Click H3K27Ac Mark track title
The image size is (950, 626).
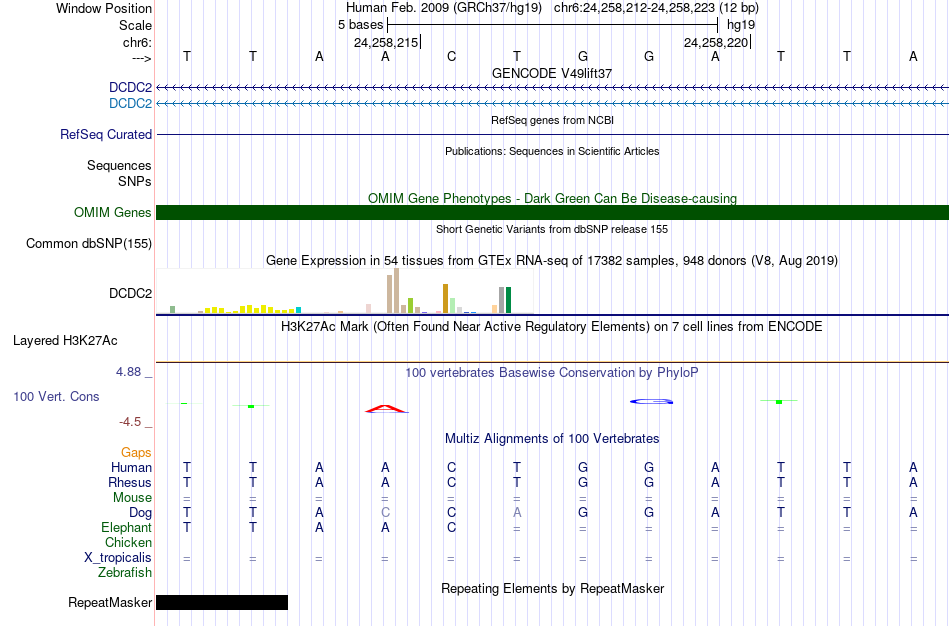pyautogui.click(x=552, y=327)
